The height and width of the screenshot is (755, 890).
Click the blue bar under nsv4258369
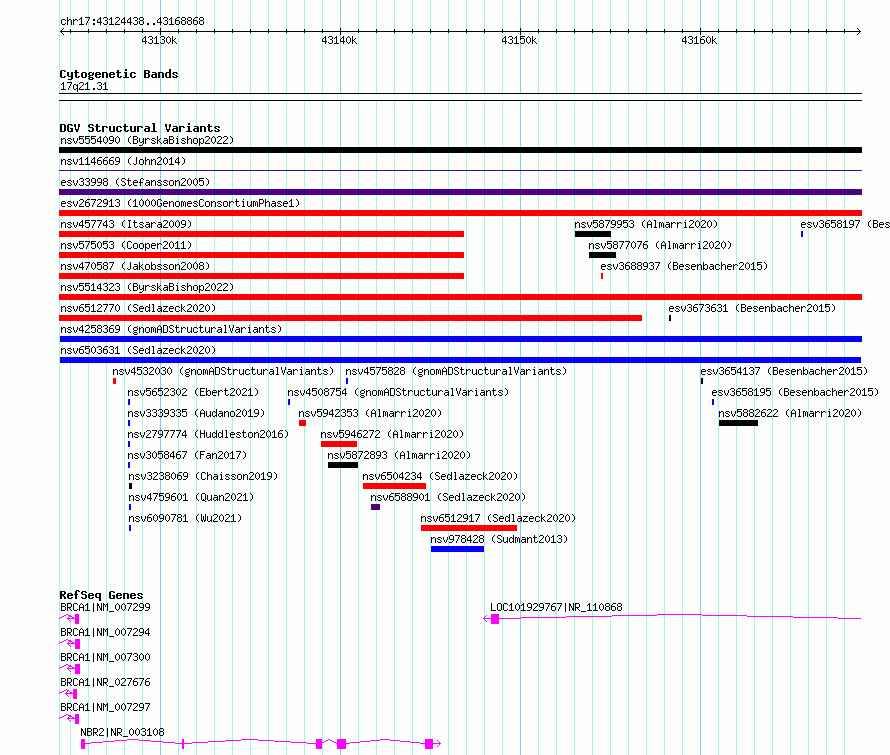tap(461, 339)
